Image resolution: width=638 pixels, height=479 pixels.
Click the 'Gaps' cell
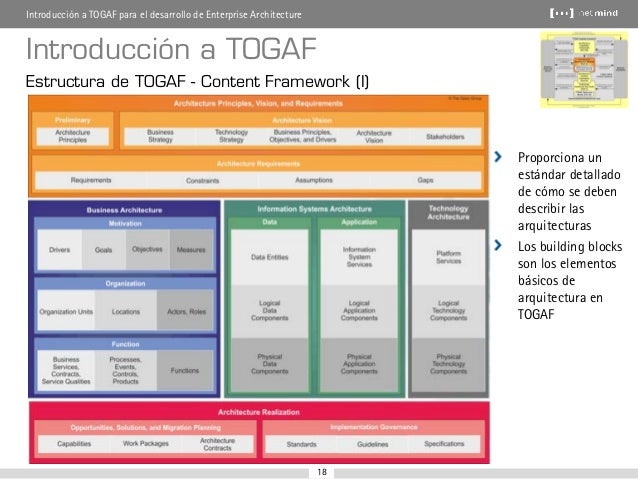coord(425,180)
